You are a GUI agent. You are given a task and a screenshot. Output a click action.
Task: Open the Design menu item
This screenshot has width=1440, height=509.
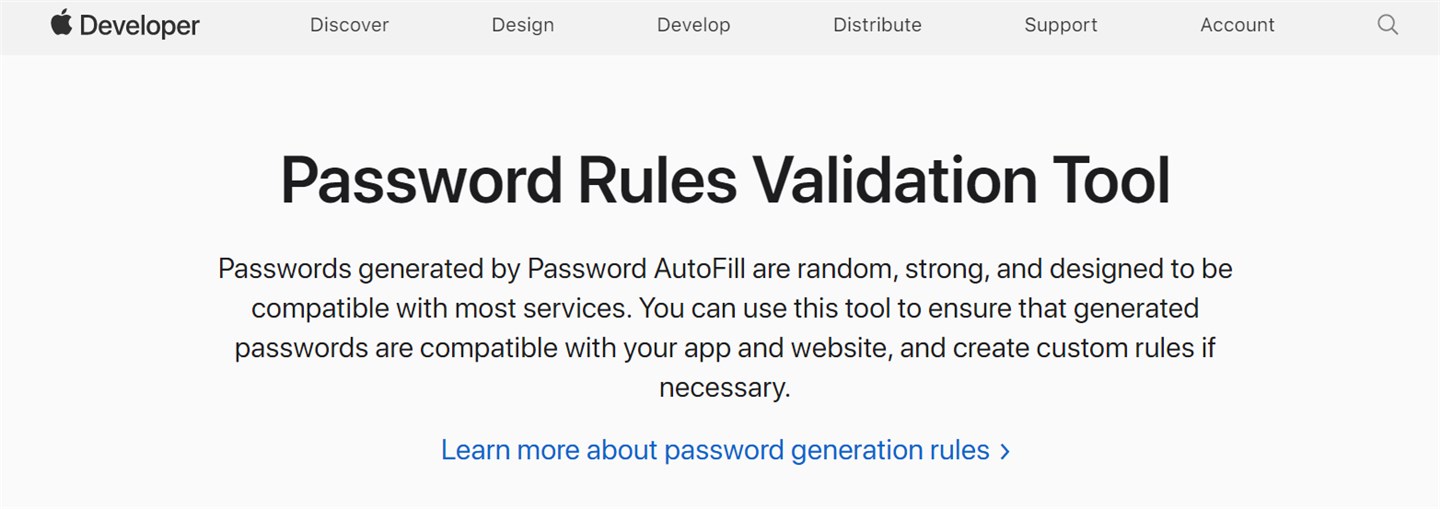click(x=522, y=25)
